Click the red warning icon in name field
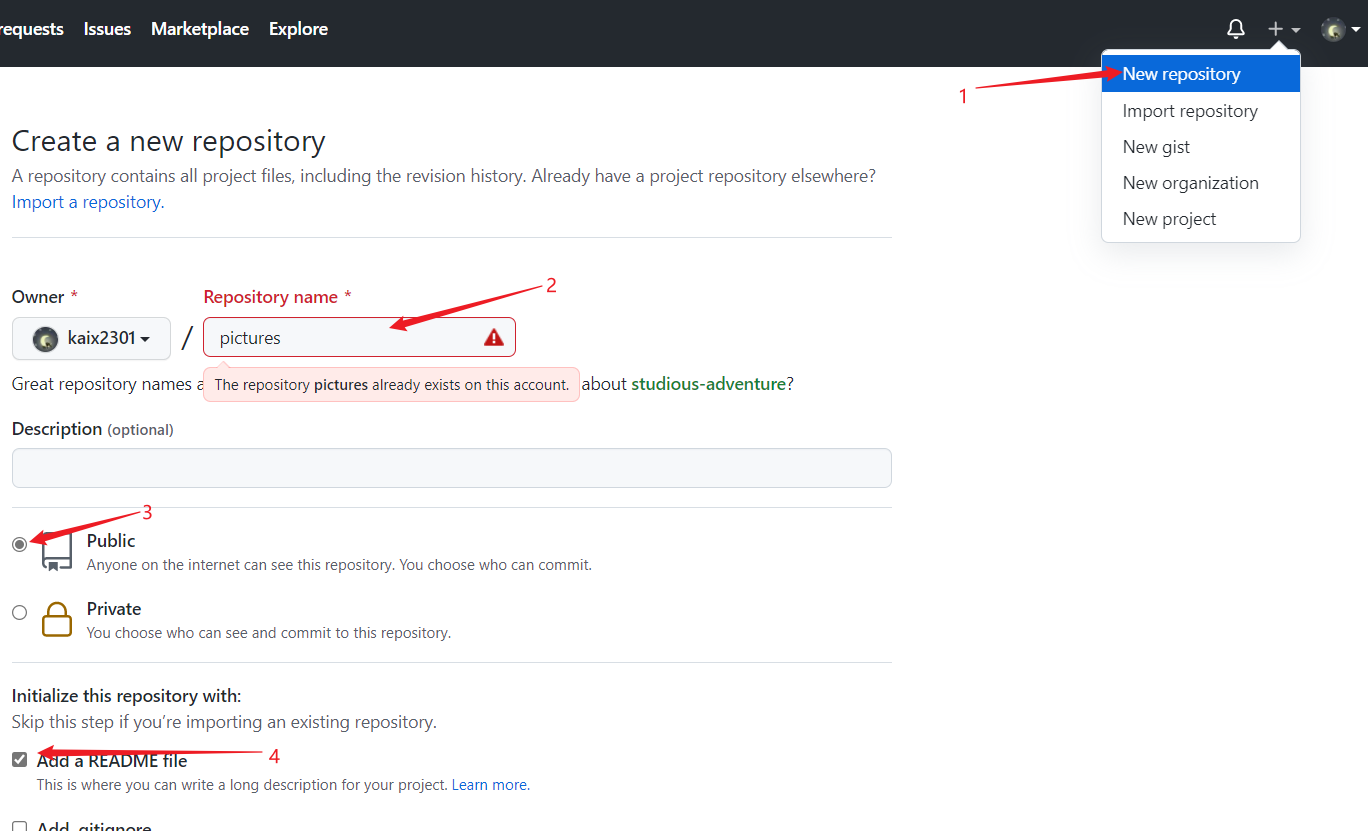The image size is (1368, 831). click(494, 337)
